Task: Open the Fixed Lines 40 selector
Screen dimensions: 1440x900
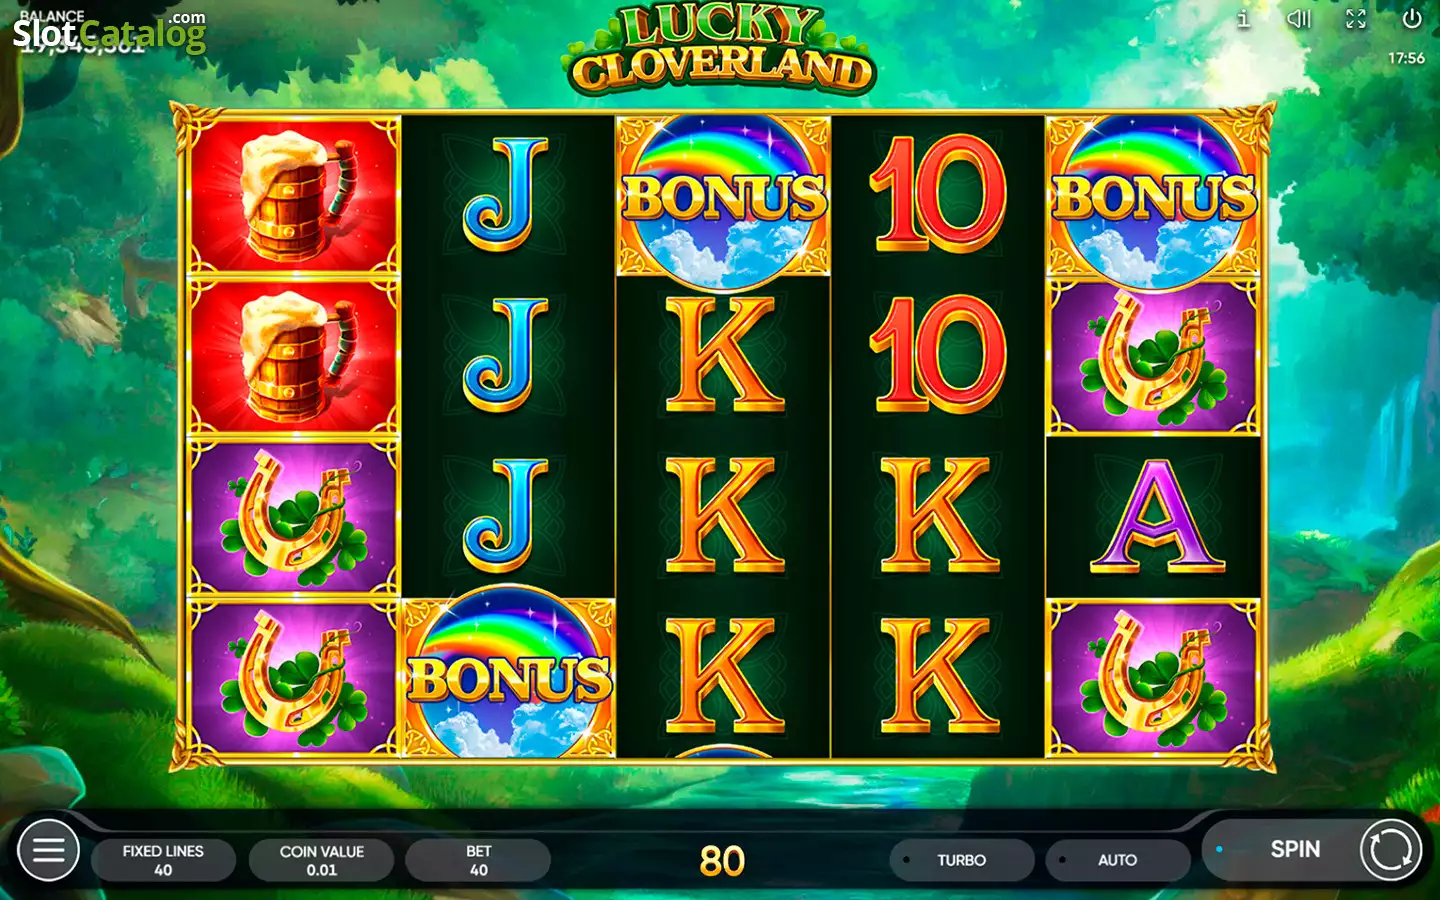Action: 163,860
